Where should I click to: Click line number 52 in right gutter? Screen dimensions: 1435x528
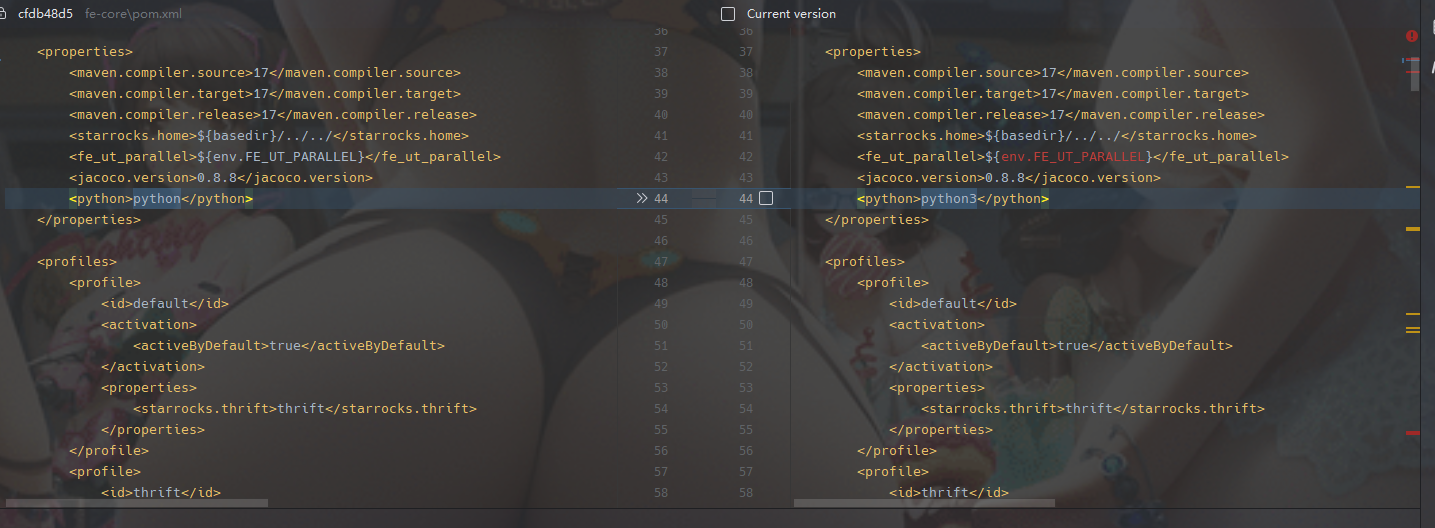coord(745,367)
